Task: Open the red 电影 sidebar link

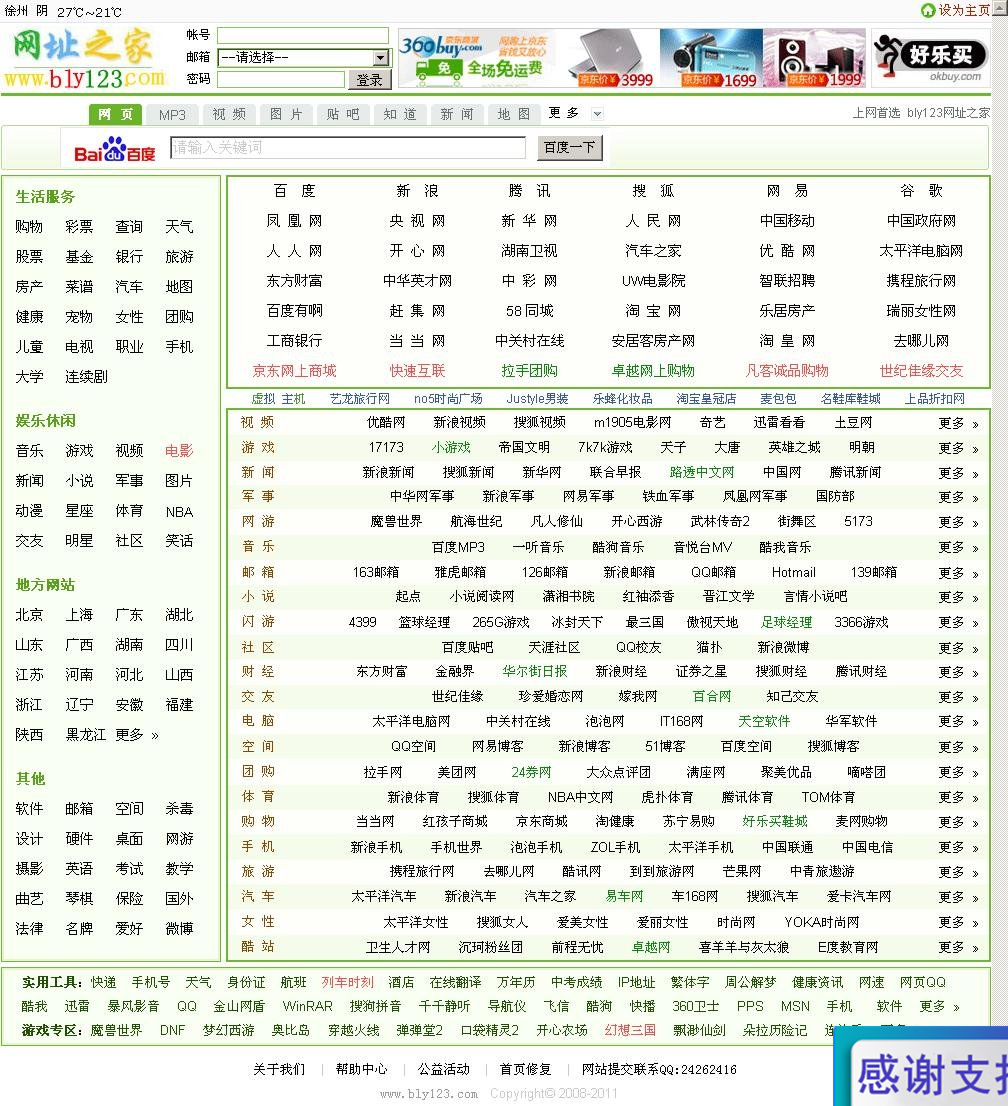Action: (179, 451)
